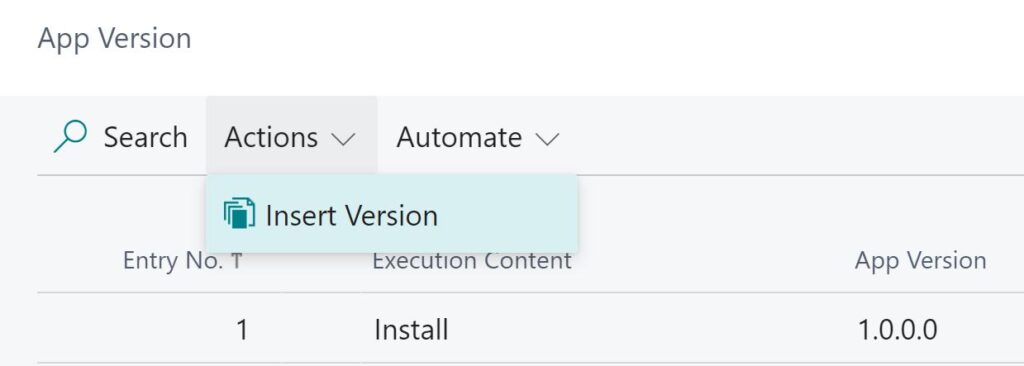Screen dimensions: 1024x366
Task: Select entry number 1 cell
Action: [x=242, y=329]
